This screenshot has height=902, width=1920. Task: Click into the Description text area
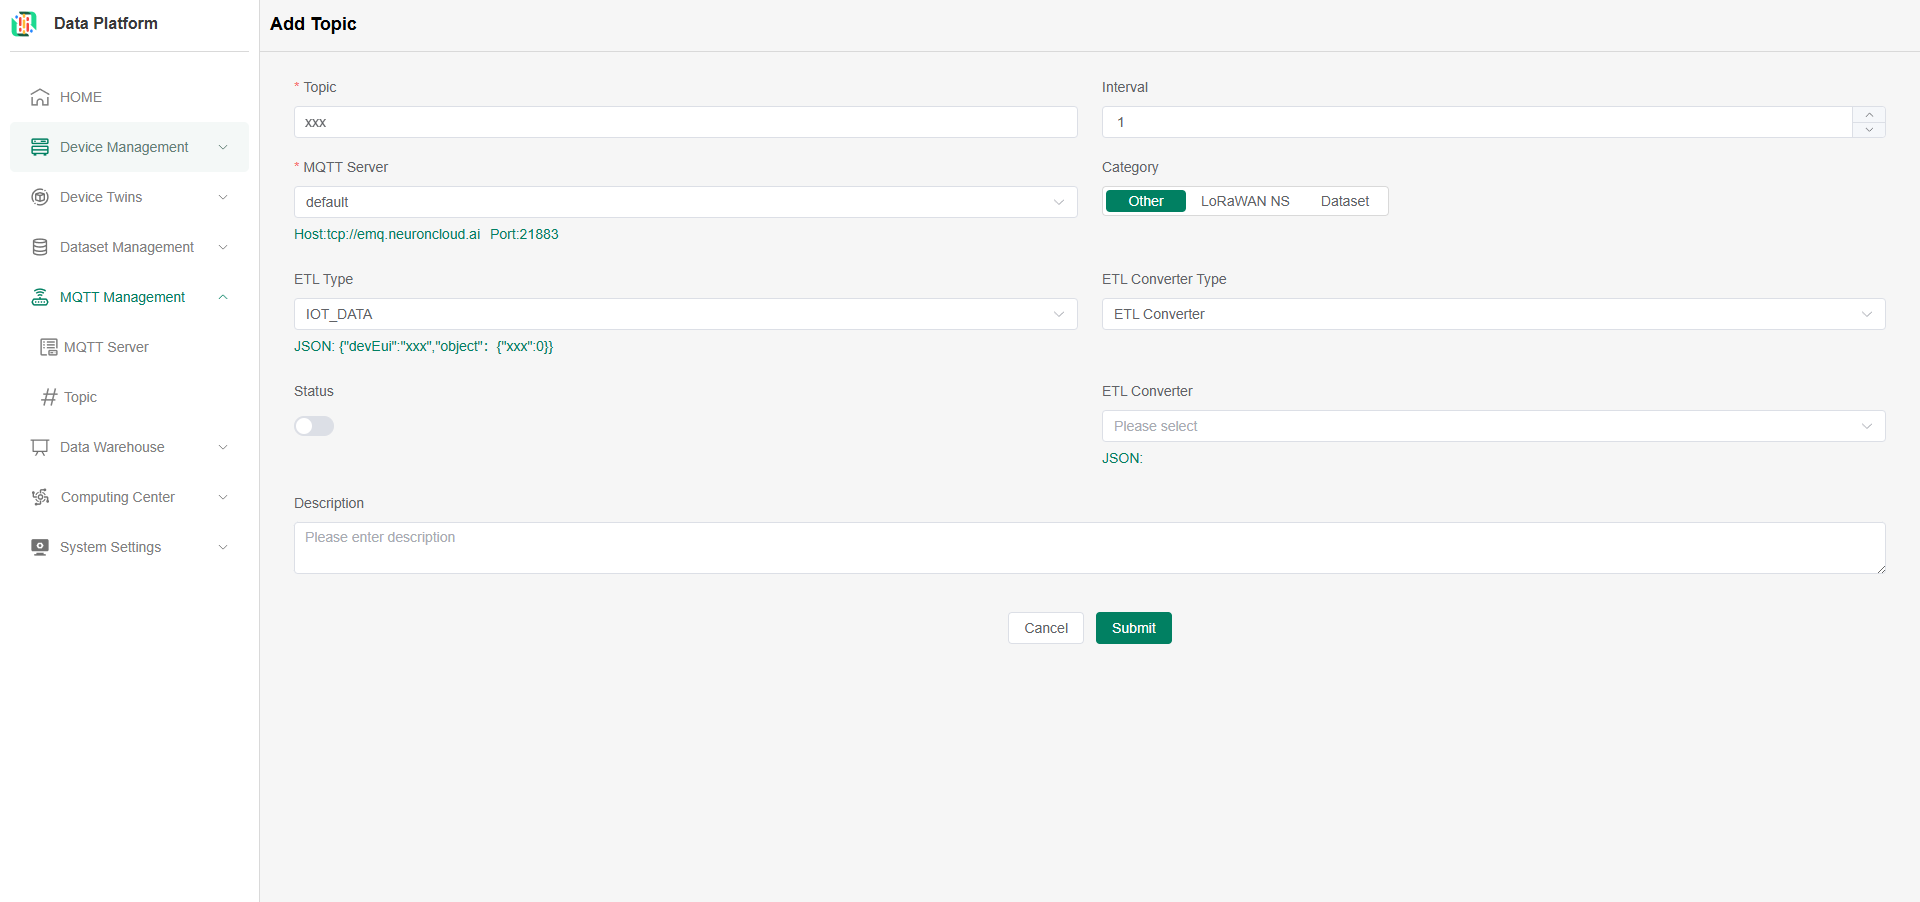[1089, 548]
